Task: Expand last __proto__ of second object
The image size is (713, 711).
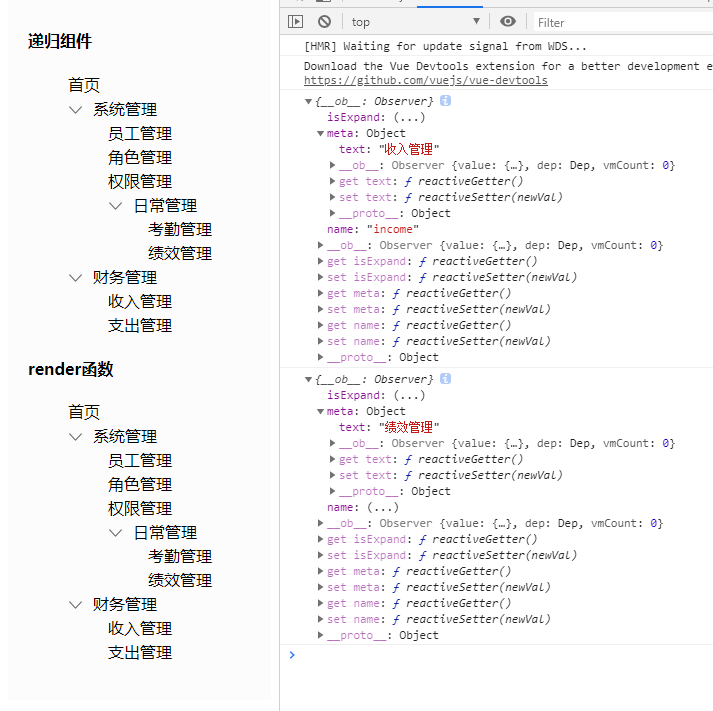Action: pyautogui.click(x=320, y=635)
